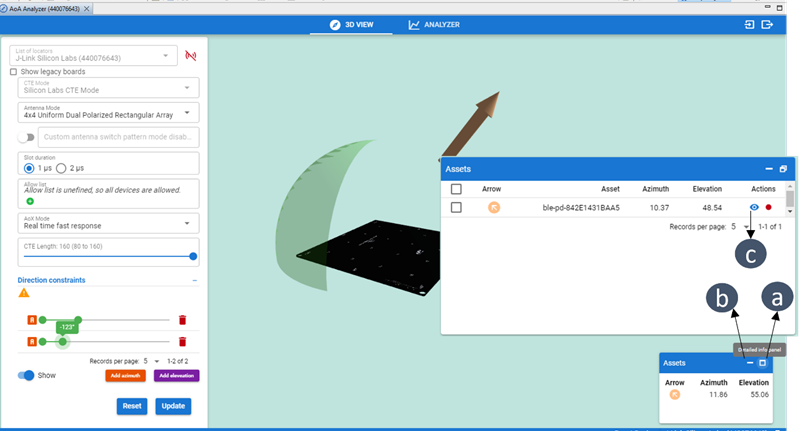This screenshot has width=800, height=431.
Task: Click the export configuration icon in the header
Action: [x=767, y=24]
